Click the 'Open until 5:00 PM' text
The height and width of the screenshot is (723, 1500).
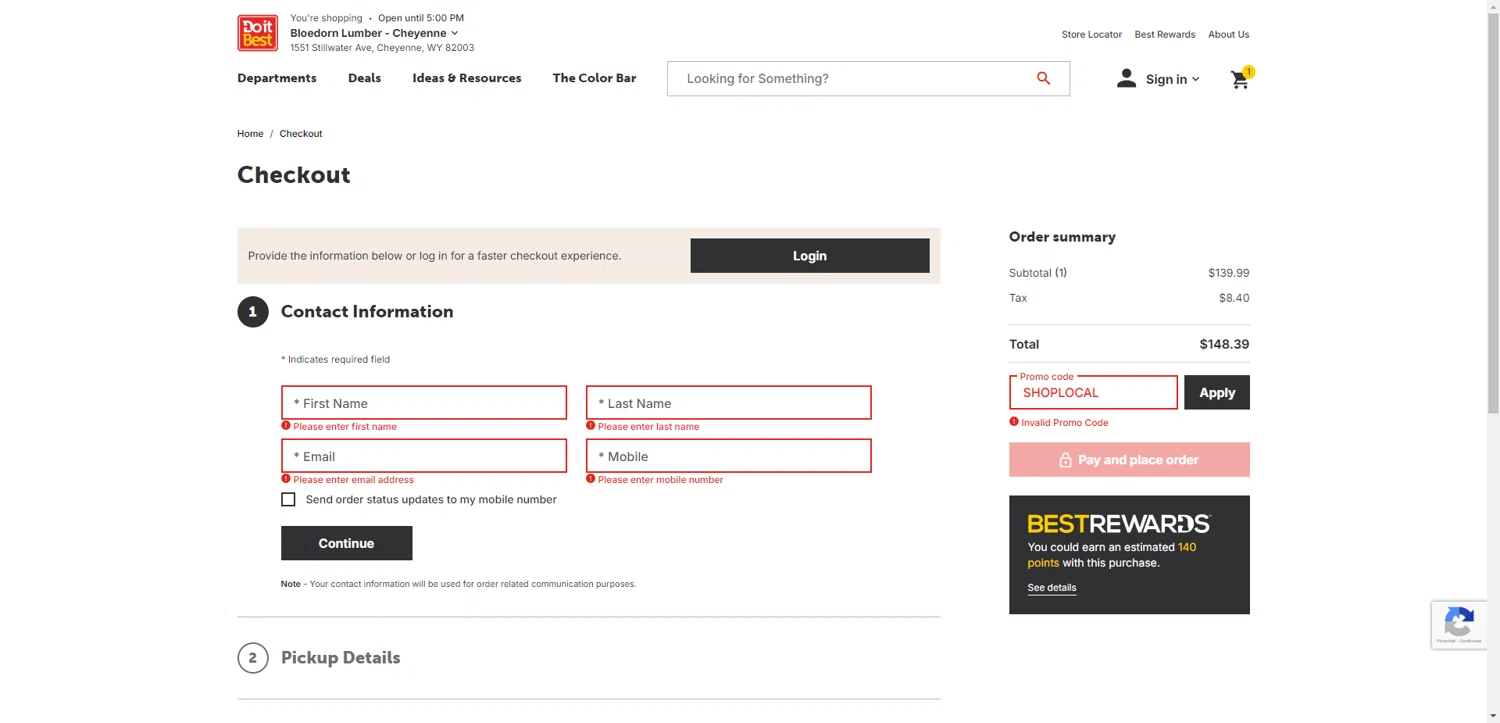tap(421, 18)
